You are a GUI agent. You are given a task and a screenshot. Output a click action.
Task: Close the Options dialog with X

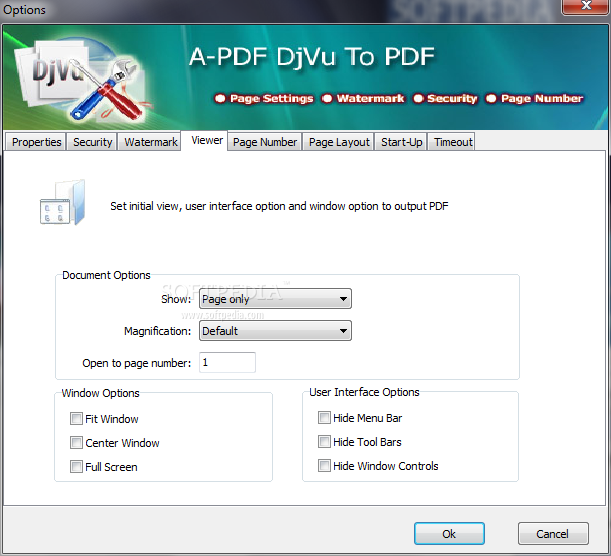(586, 6)
